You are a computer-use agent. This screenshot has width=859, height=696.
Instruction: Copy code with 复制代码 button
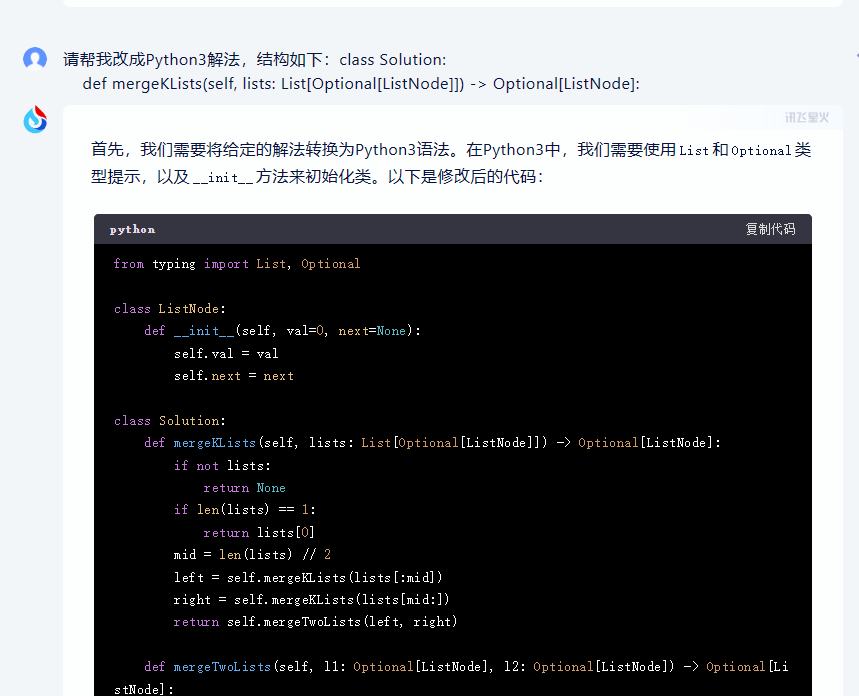click(x=770, y=229)
